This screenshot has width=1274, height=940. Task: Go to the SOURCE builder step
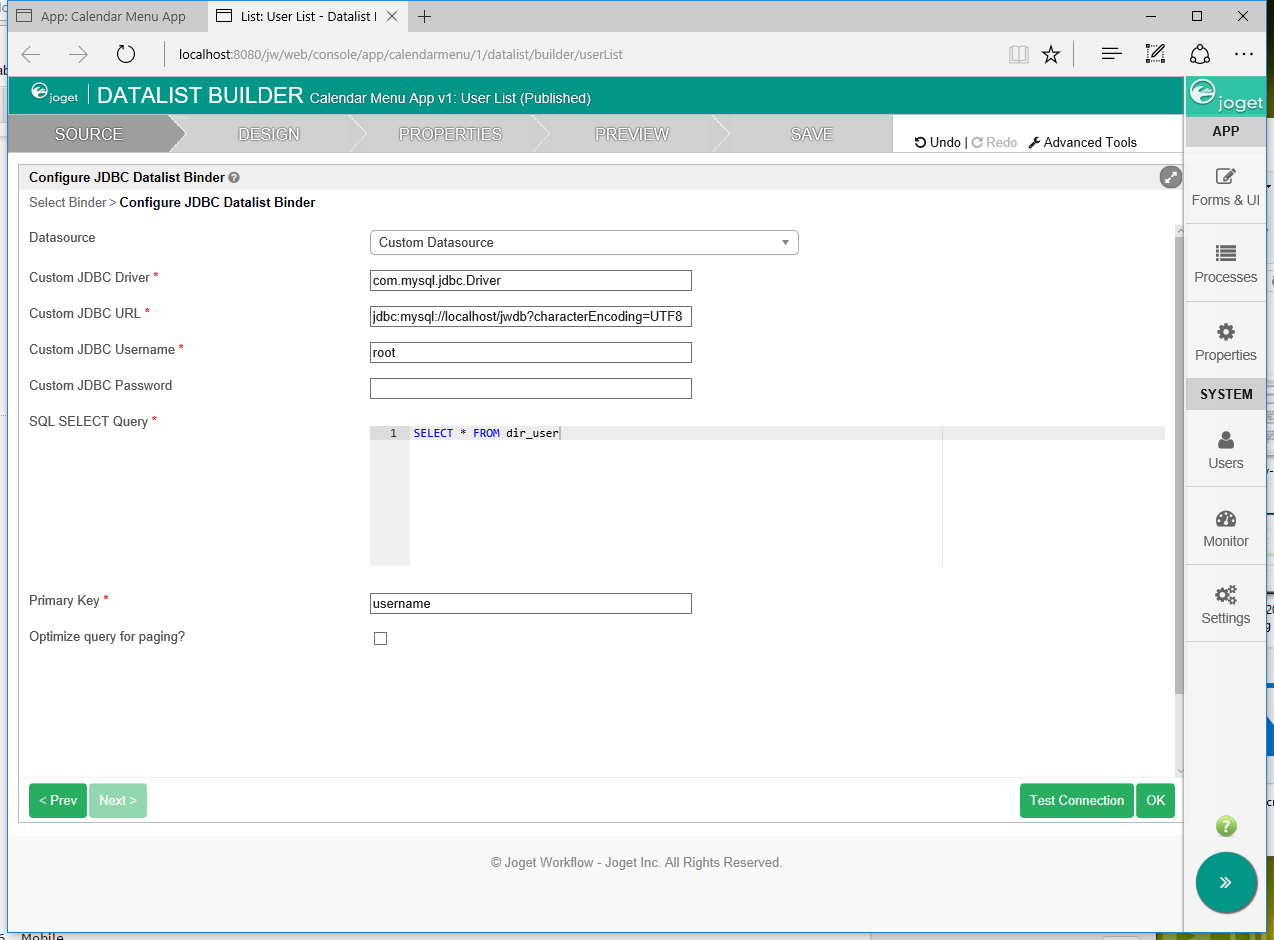tap(89, 134)
